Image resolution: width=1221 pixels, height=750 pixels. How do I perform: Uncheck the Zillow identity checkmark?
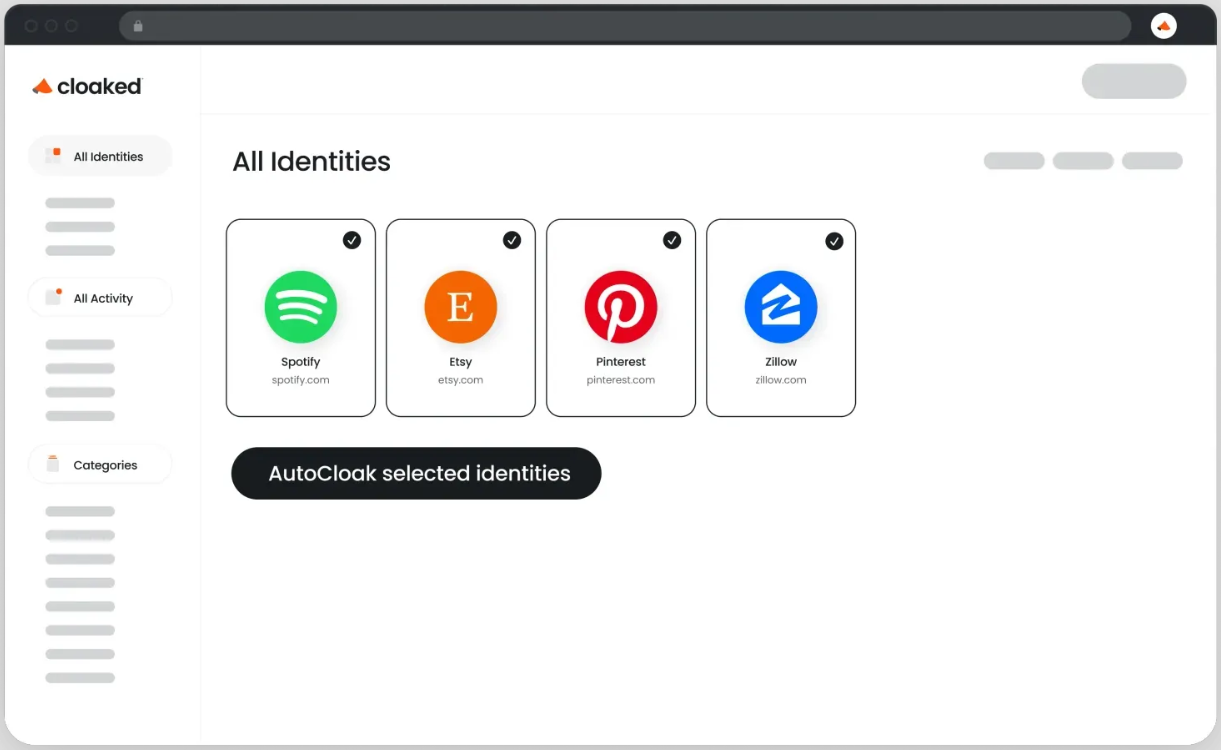[x=834, y=241]
